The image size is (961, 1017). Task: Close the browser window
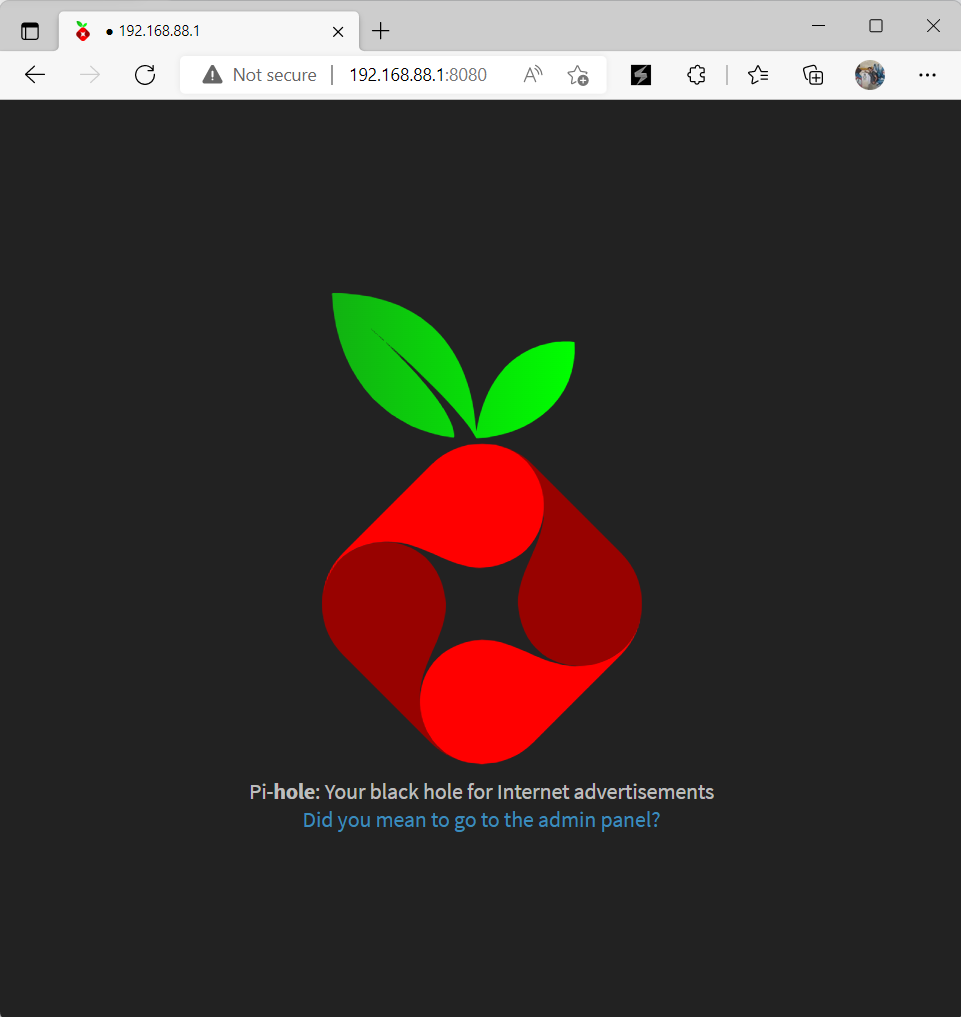click(x=933, y=26)
